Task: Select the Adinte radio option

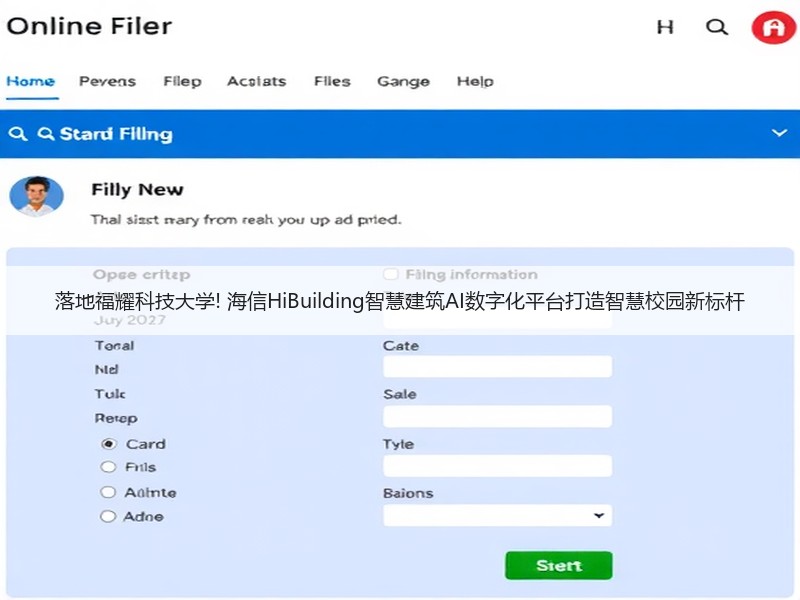Action: pyautogui.click(x=108, y=492)
